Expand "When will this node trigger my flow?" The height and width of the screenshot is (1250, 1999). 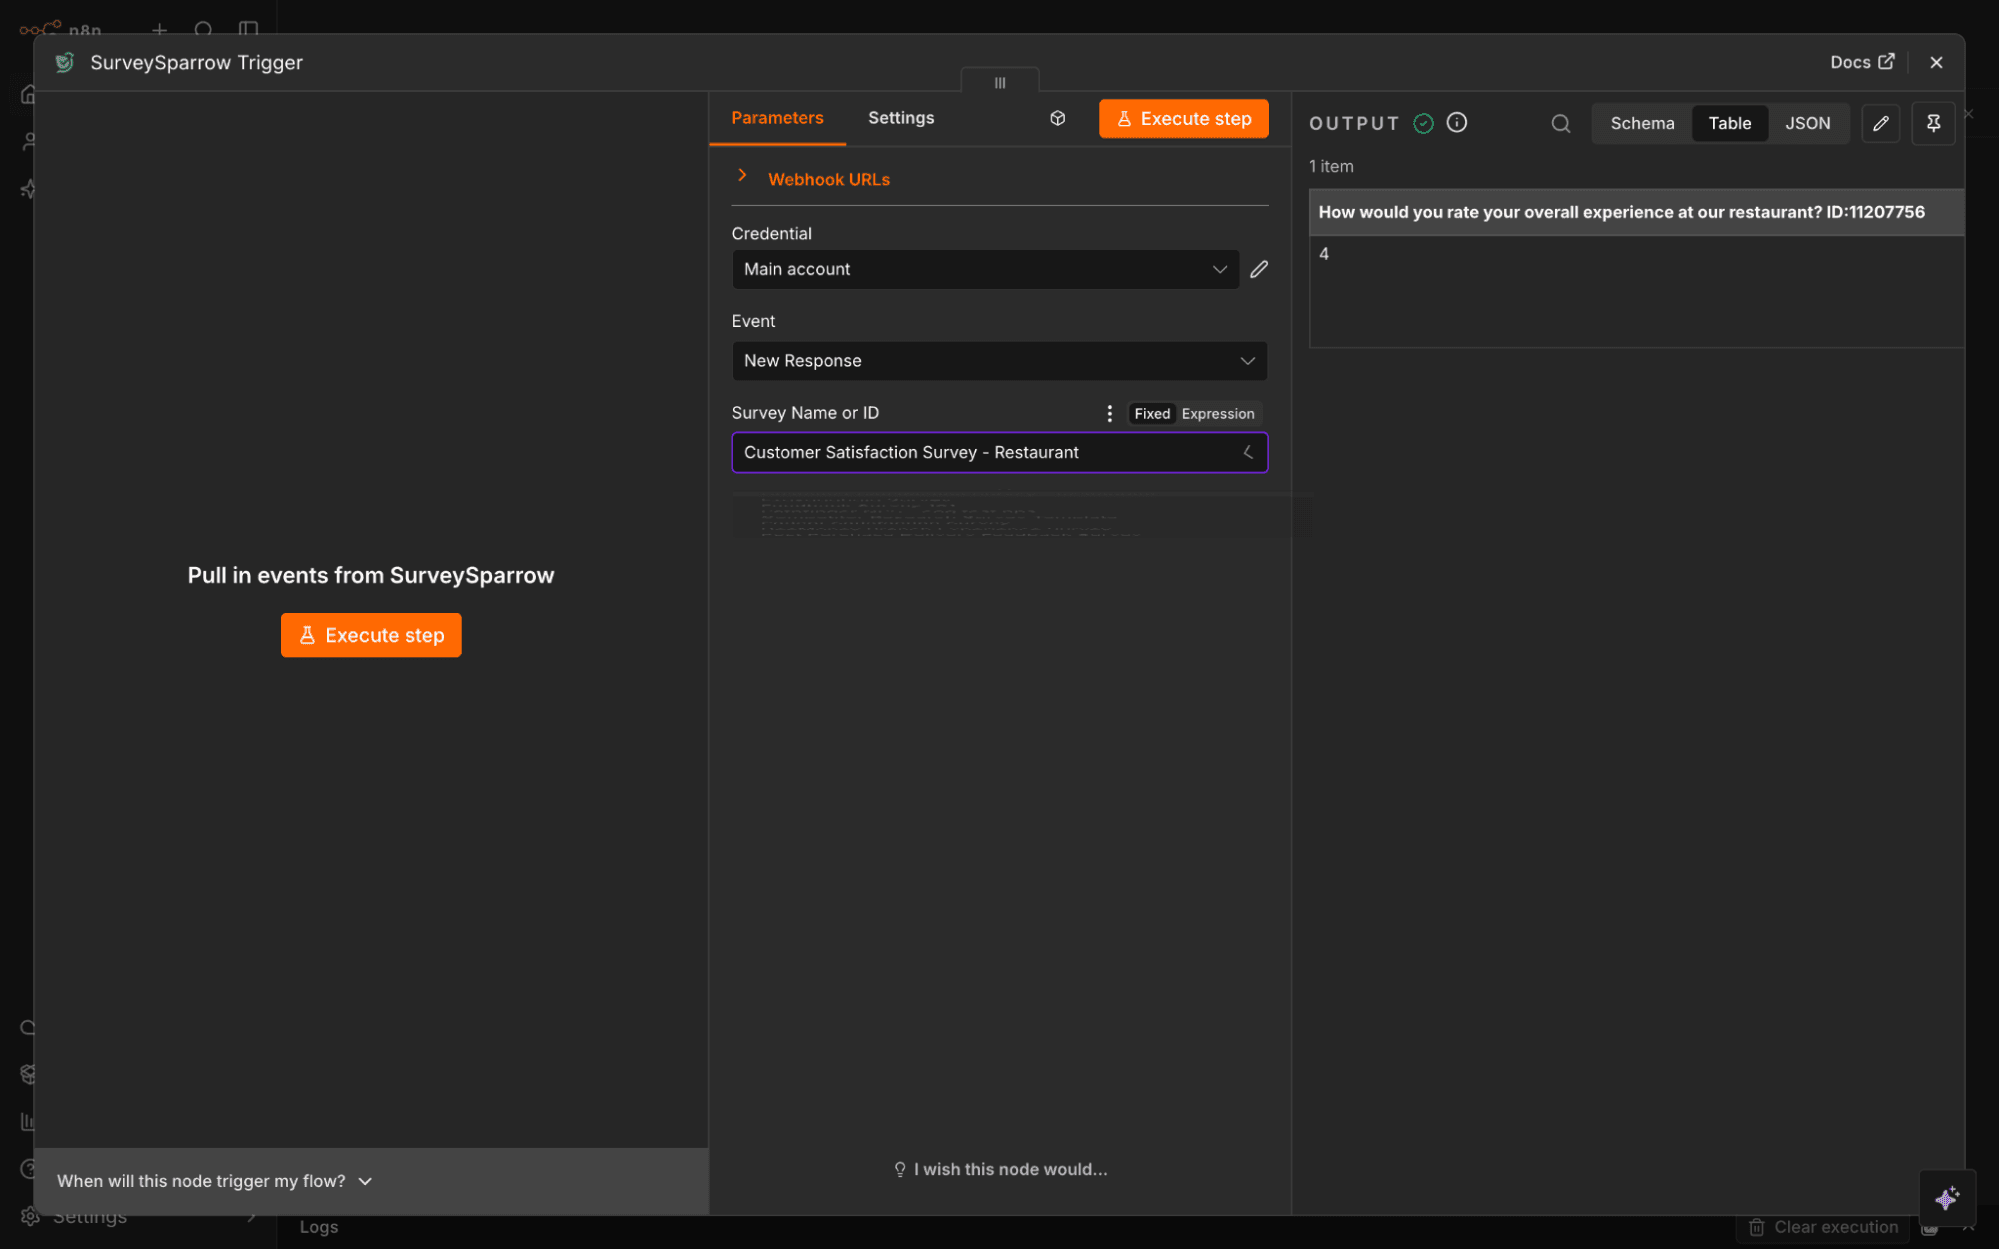point(215,1181)
